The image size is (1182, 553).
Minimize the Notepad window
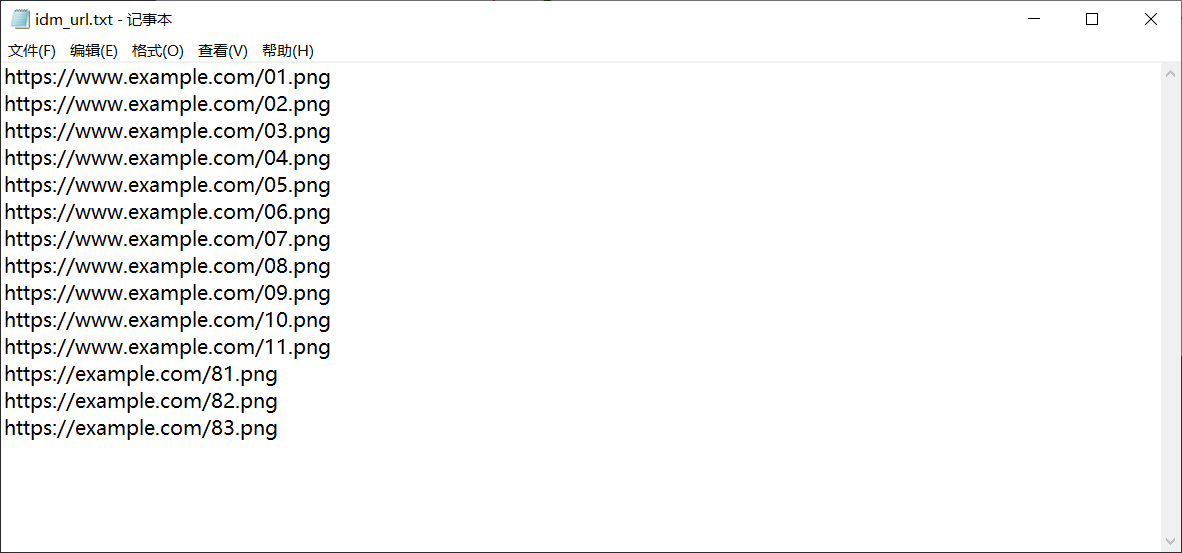1033,19
